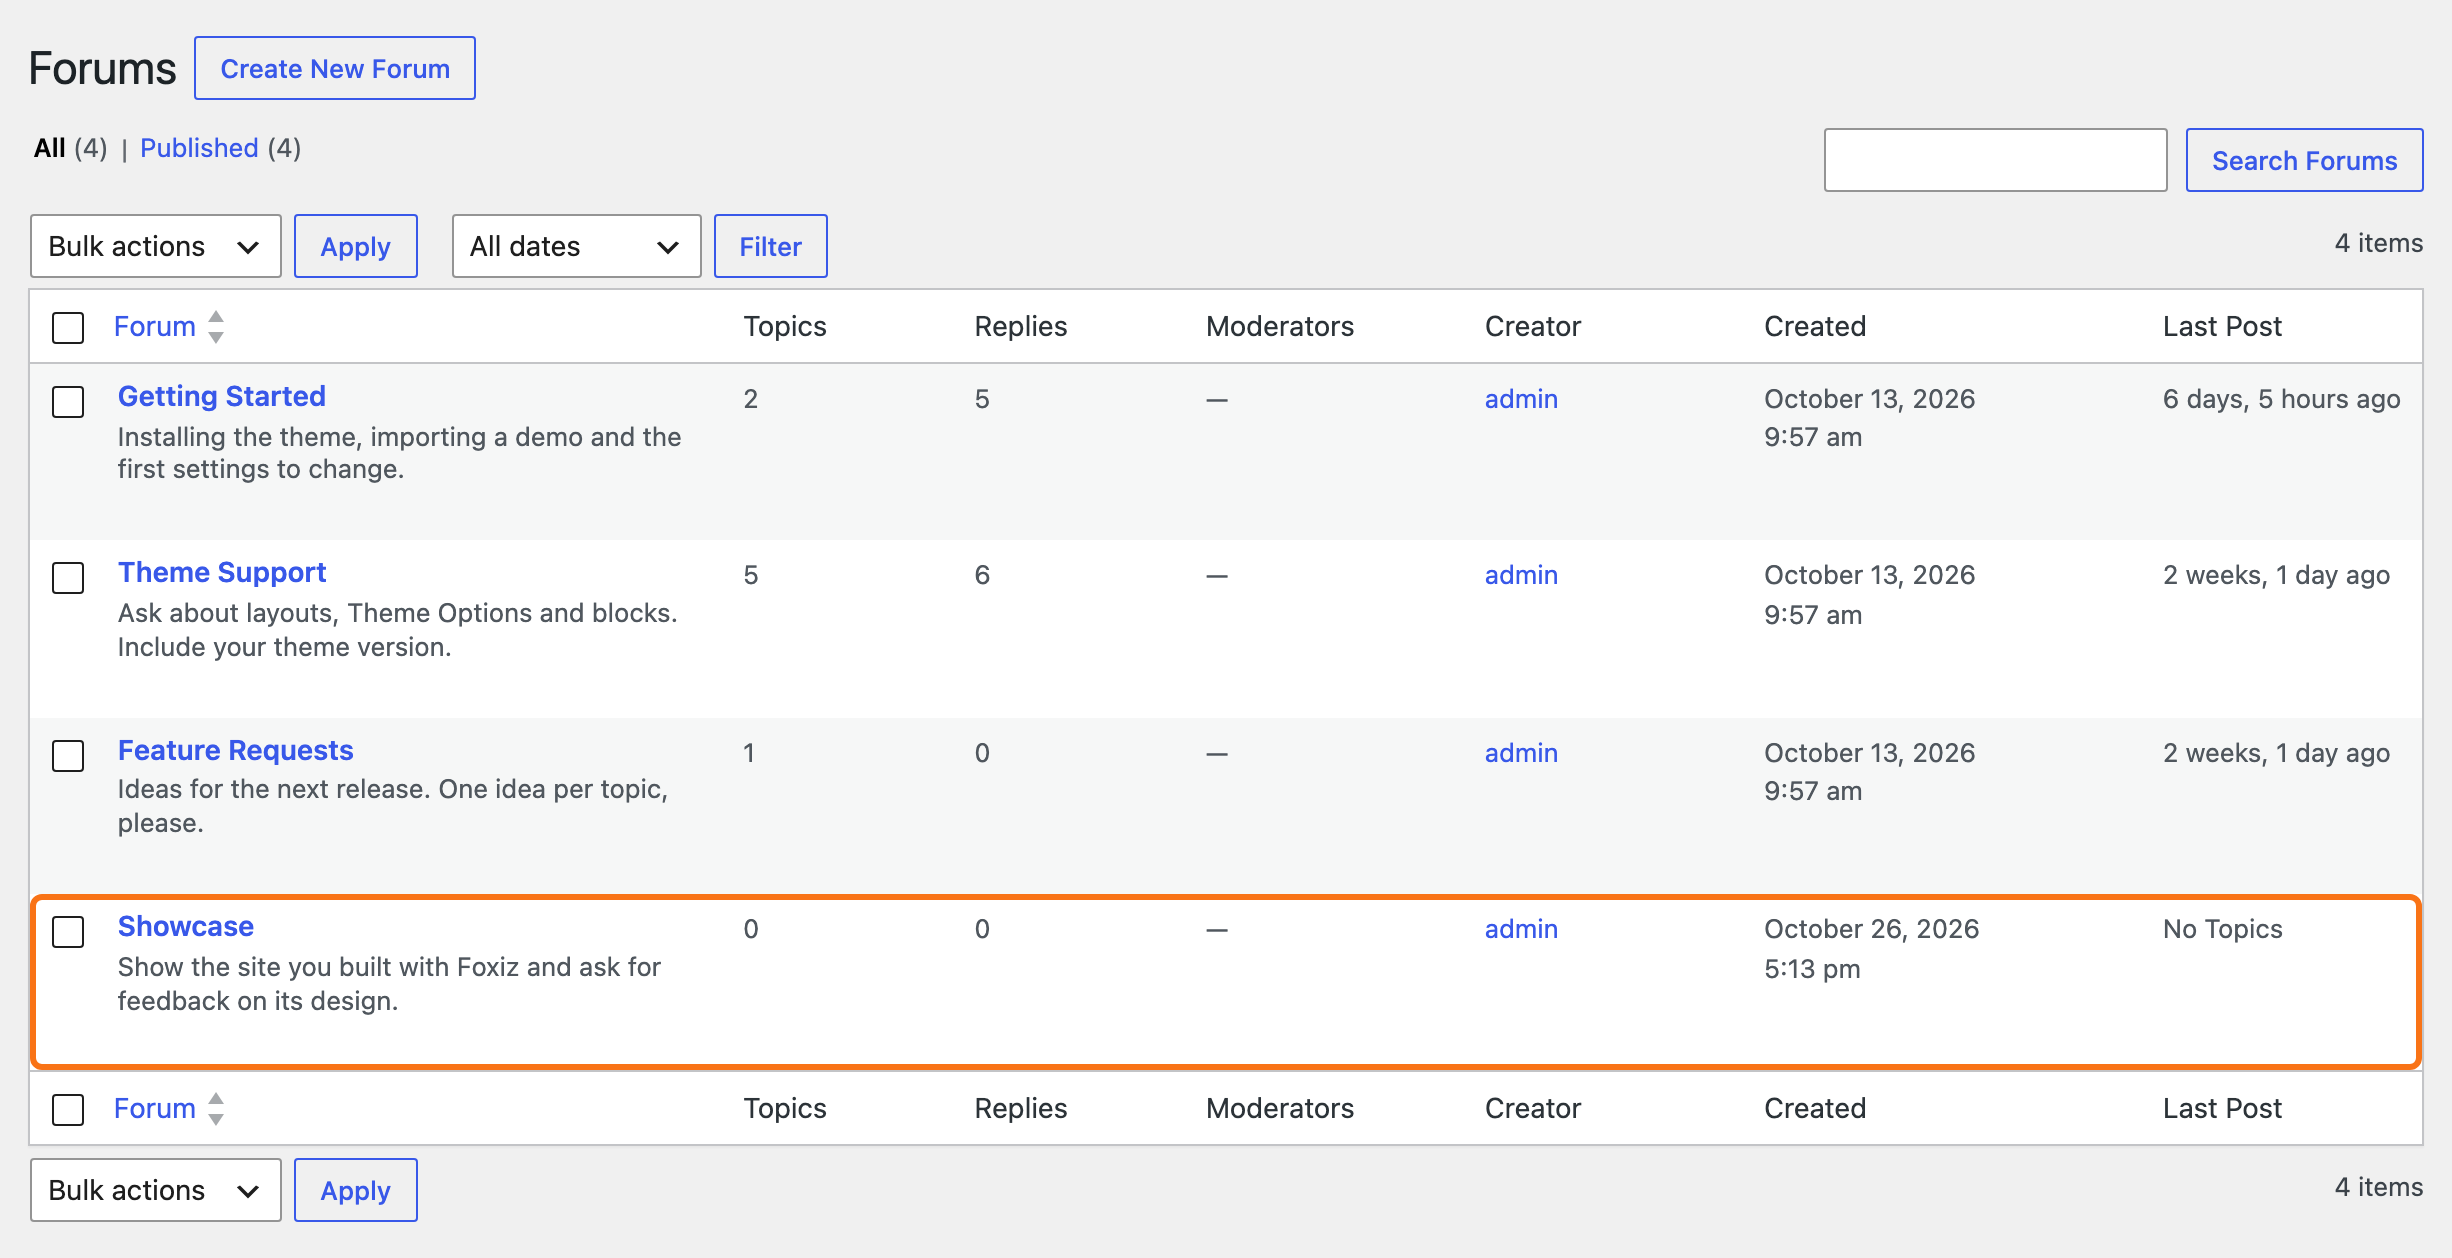The image size is (2452, 1258).
Task: Click the admin creator link in Theme Support row
Action: tap(1521, 575)
